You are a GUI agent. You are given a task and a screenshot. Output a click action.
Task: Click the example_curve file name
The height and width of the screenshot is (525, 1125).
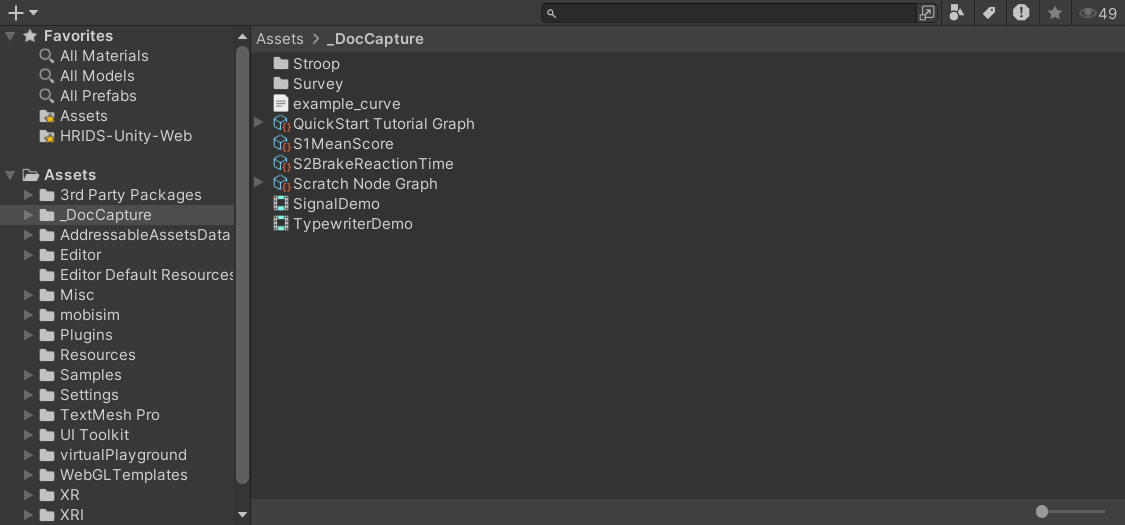pos(347,104)
